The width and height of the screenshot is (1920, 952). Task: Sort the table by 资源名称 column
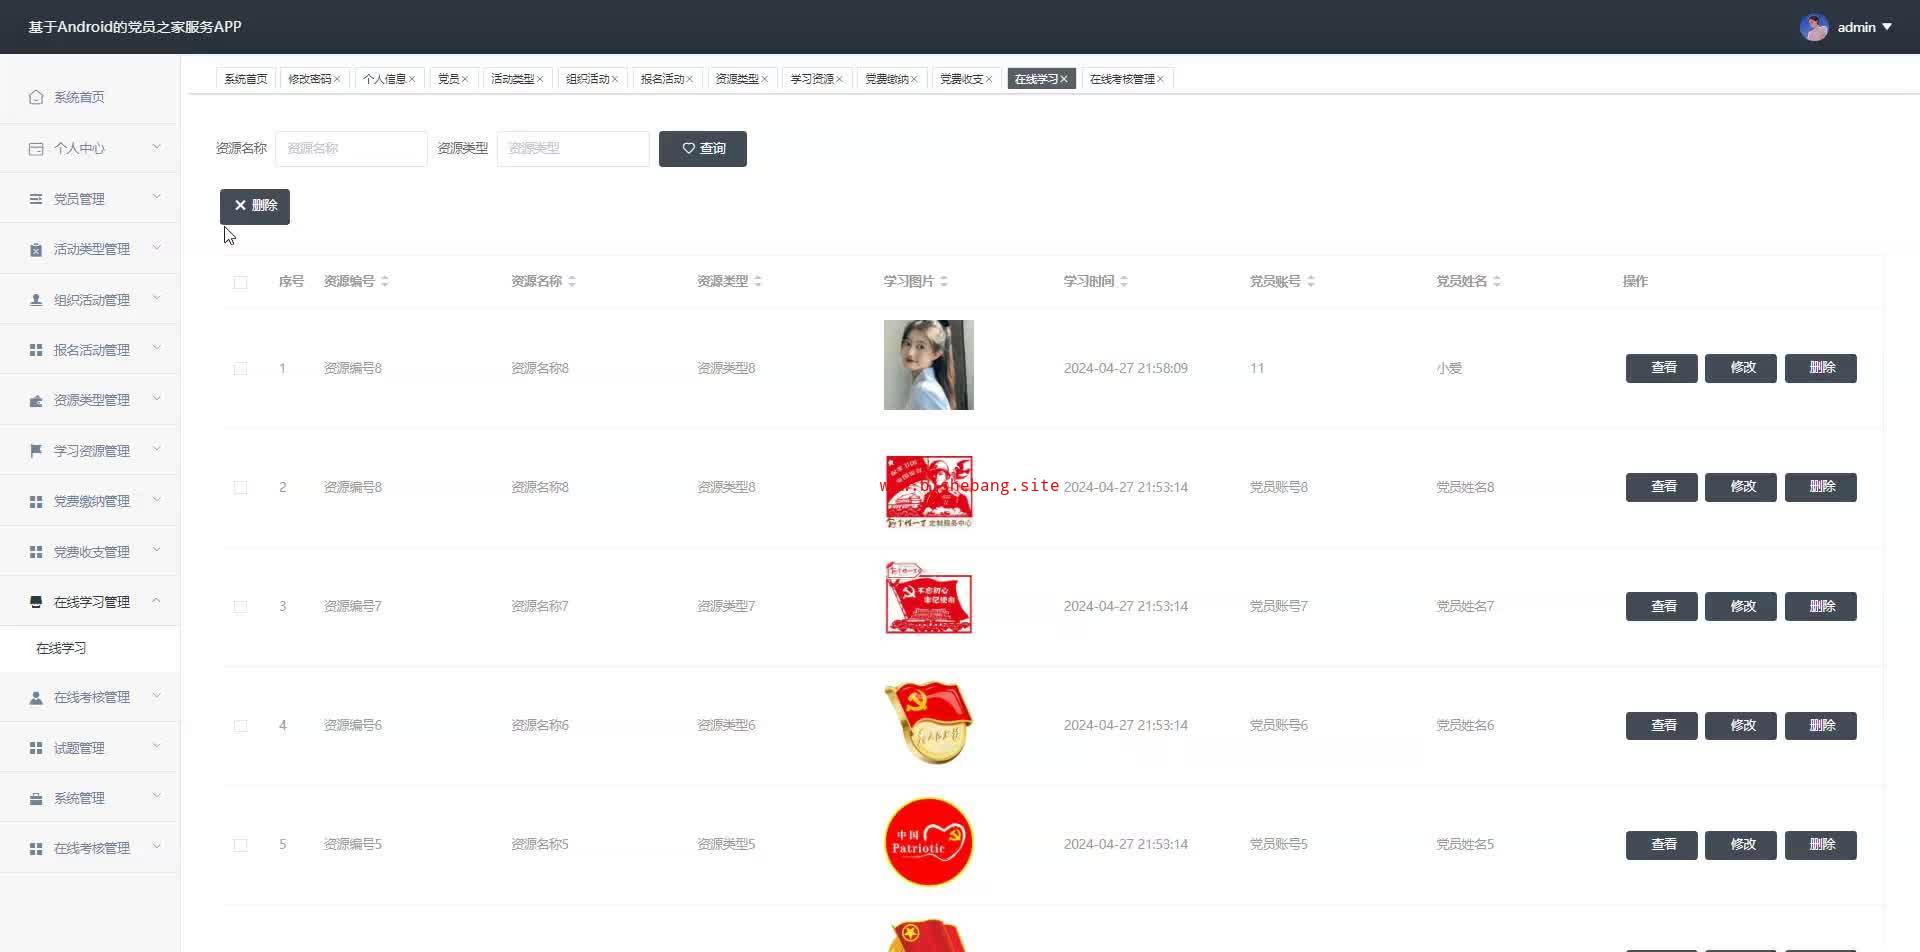tap(572, 281)
